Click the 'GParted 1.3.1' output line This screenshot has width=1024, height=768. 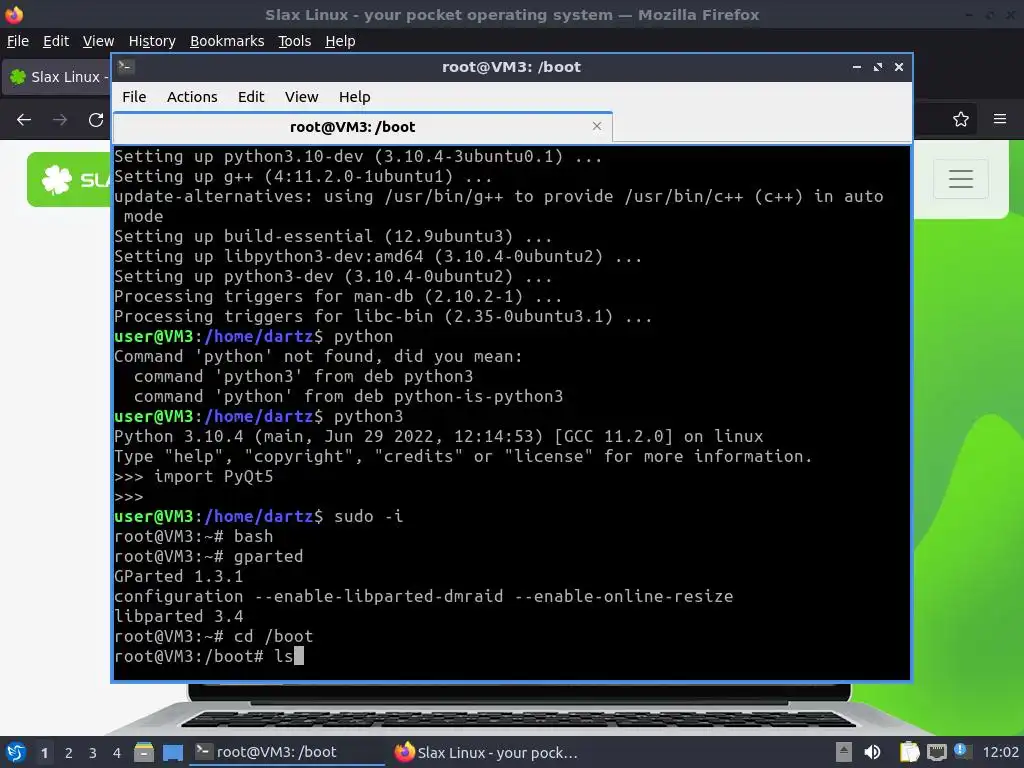(x=178, y=576)
